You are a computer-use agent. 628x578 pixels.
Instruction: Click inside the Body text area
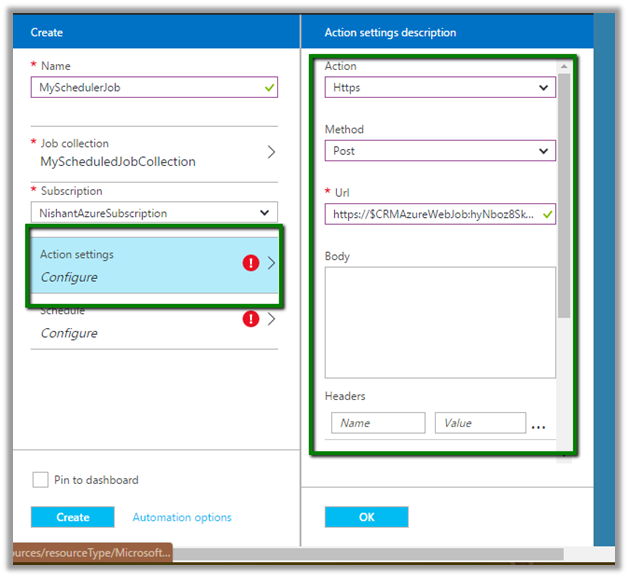coord(440,322)
